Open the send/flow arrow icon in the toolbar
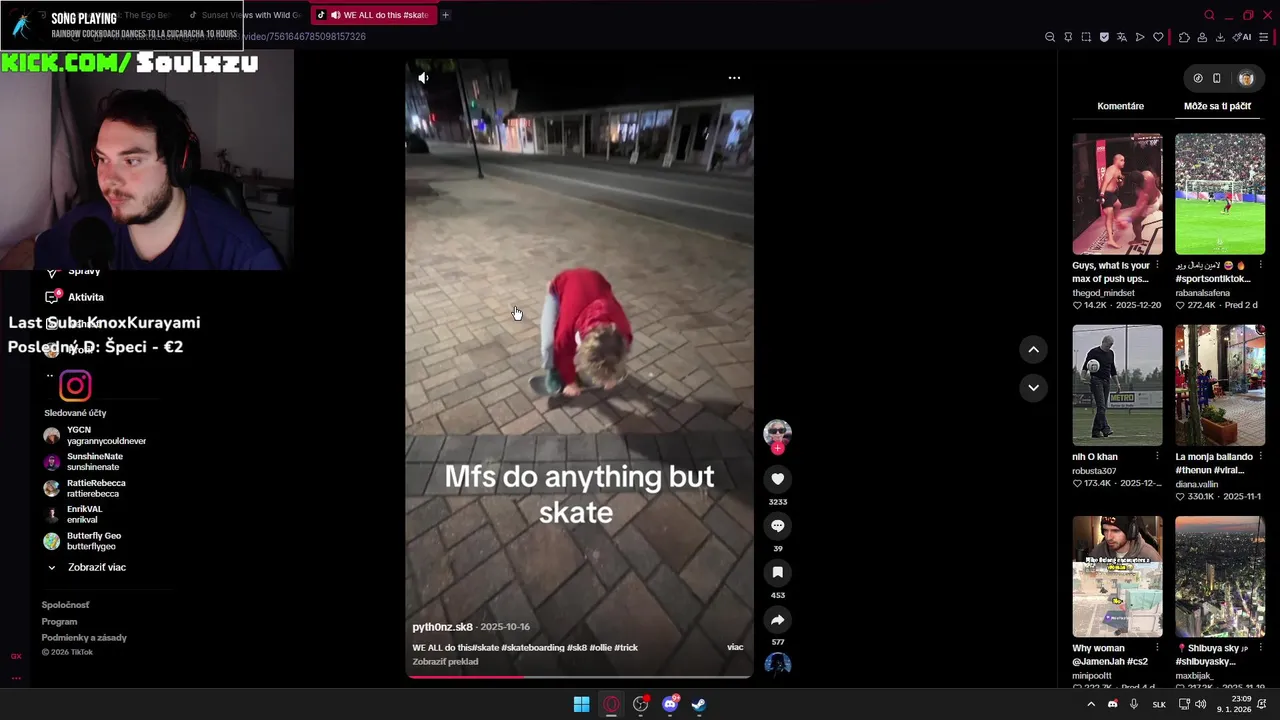Image resolution: width=1280 pixels, height=720 pixels. [x=1140, y=37]
